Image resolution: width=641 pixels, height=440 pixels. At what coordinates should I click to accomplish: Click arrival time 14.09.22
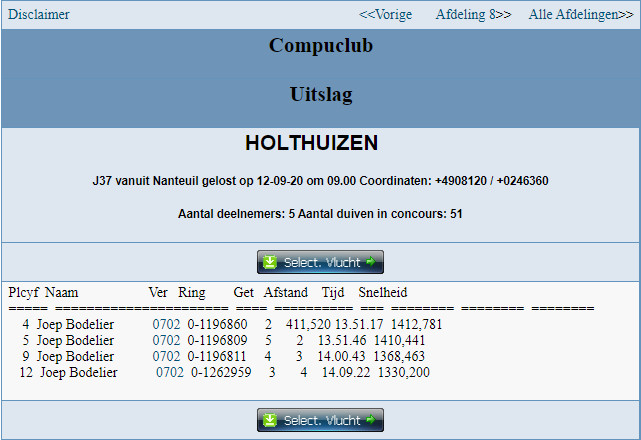click(x=346, y=372)
